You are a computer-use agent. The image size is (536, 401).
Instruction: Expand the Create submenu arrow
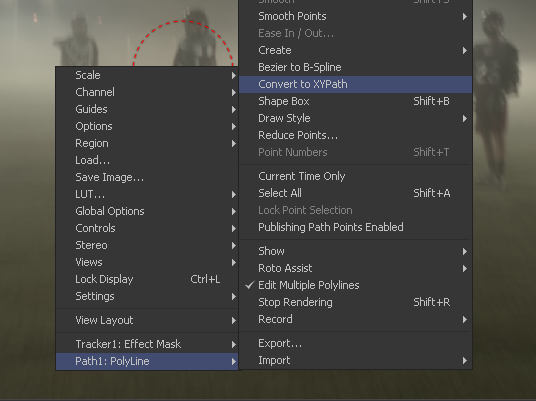(x=465, y=51)
